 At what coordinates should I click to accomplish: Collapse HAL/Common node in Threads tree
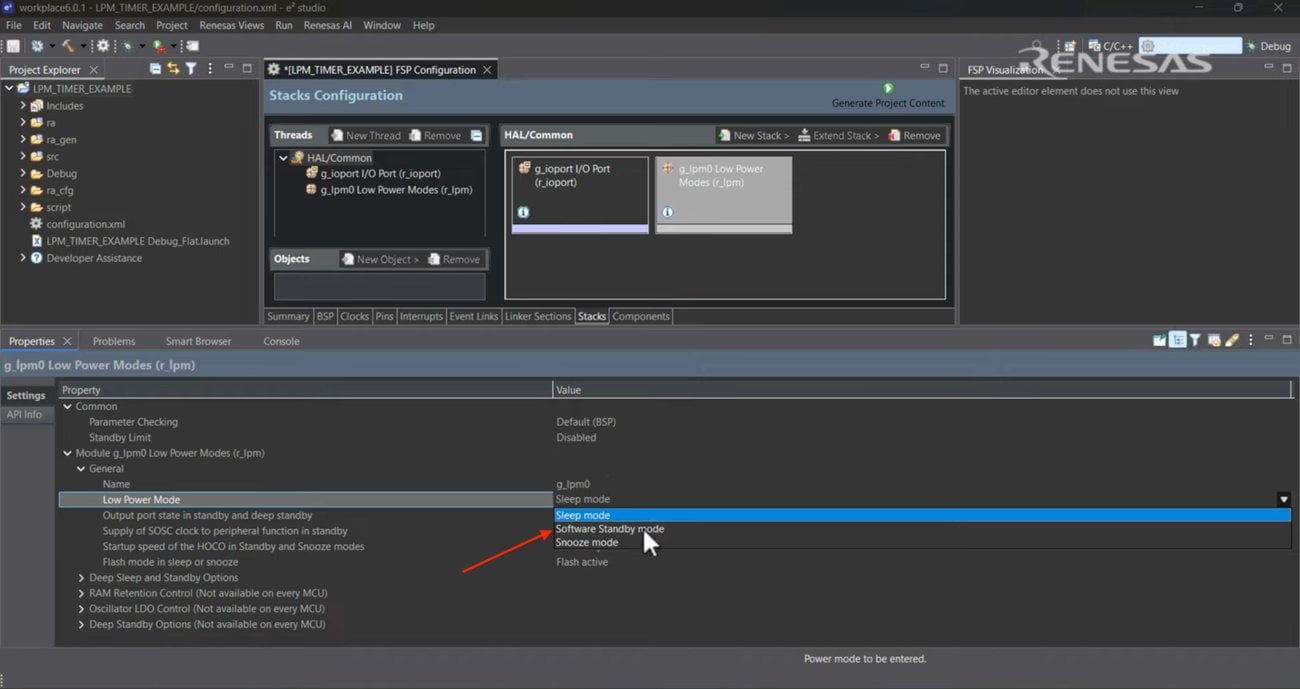point(284,158)
